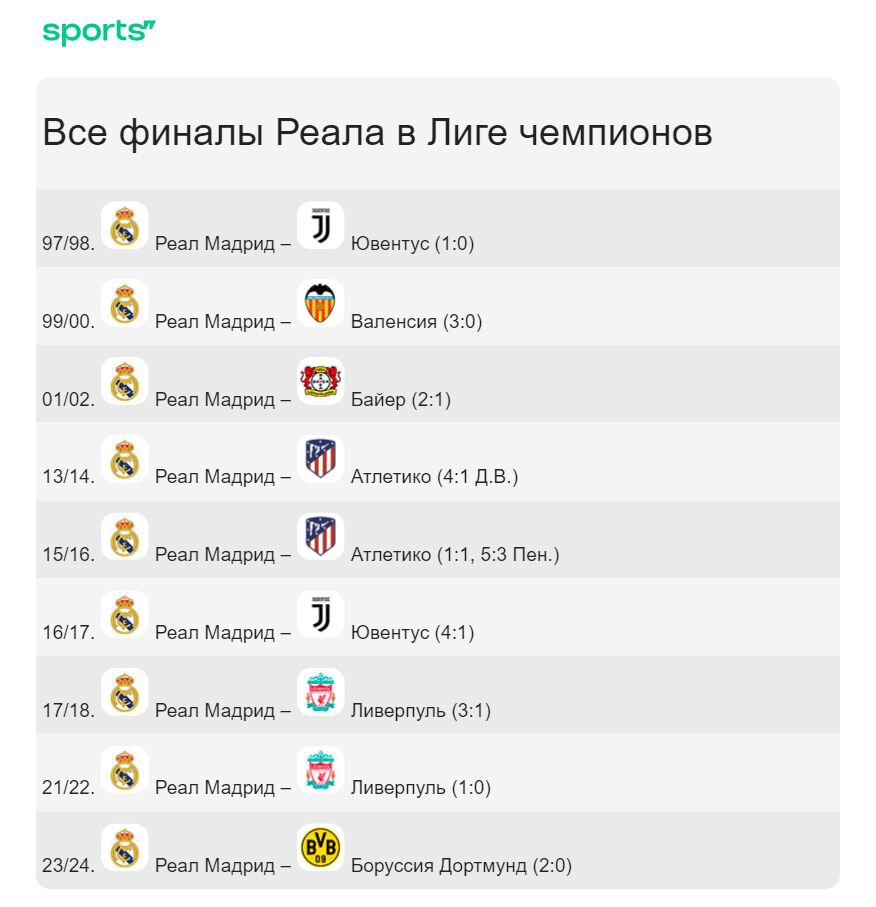Open Боруссия Дортмунд (2:0) link
Screen dimensions: 876x907
point(461,866)
